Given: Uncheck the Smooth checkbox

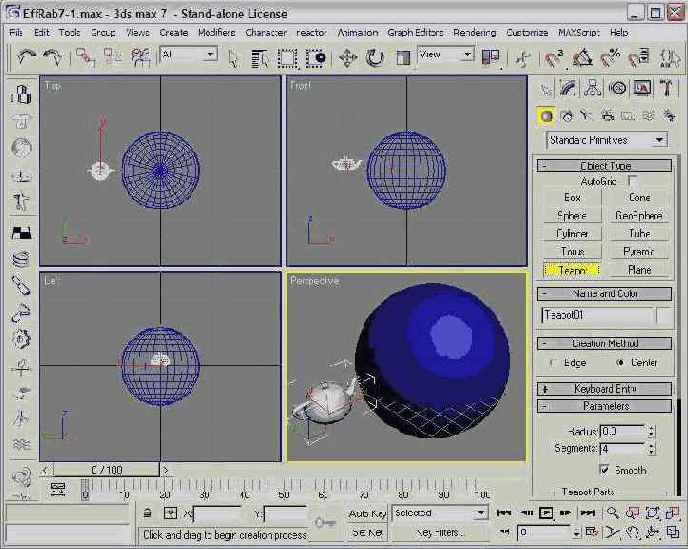Looking at the screenshot, I should coord(604,470).
